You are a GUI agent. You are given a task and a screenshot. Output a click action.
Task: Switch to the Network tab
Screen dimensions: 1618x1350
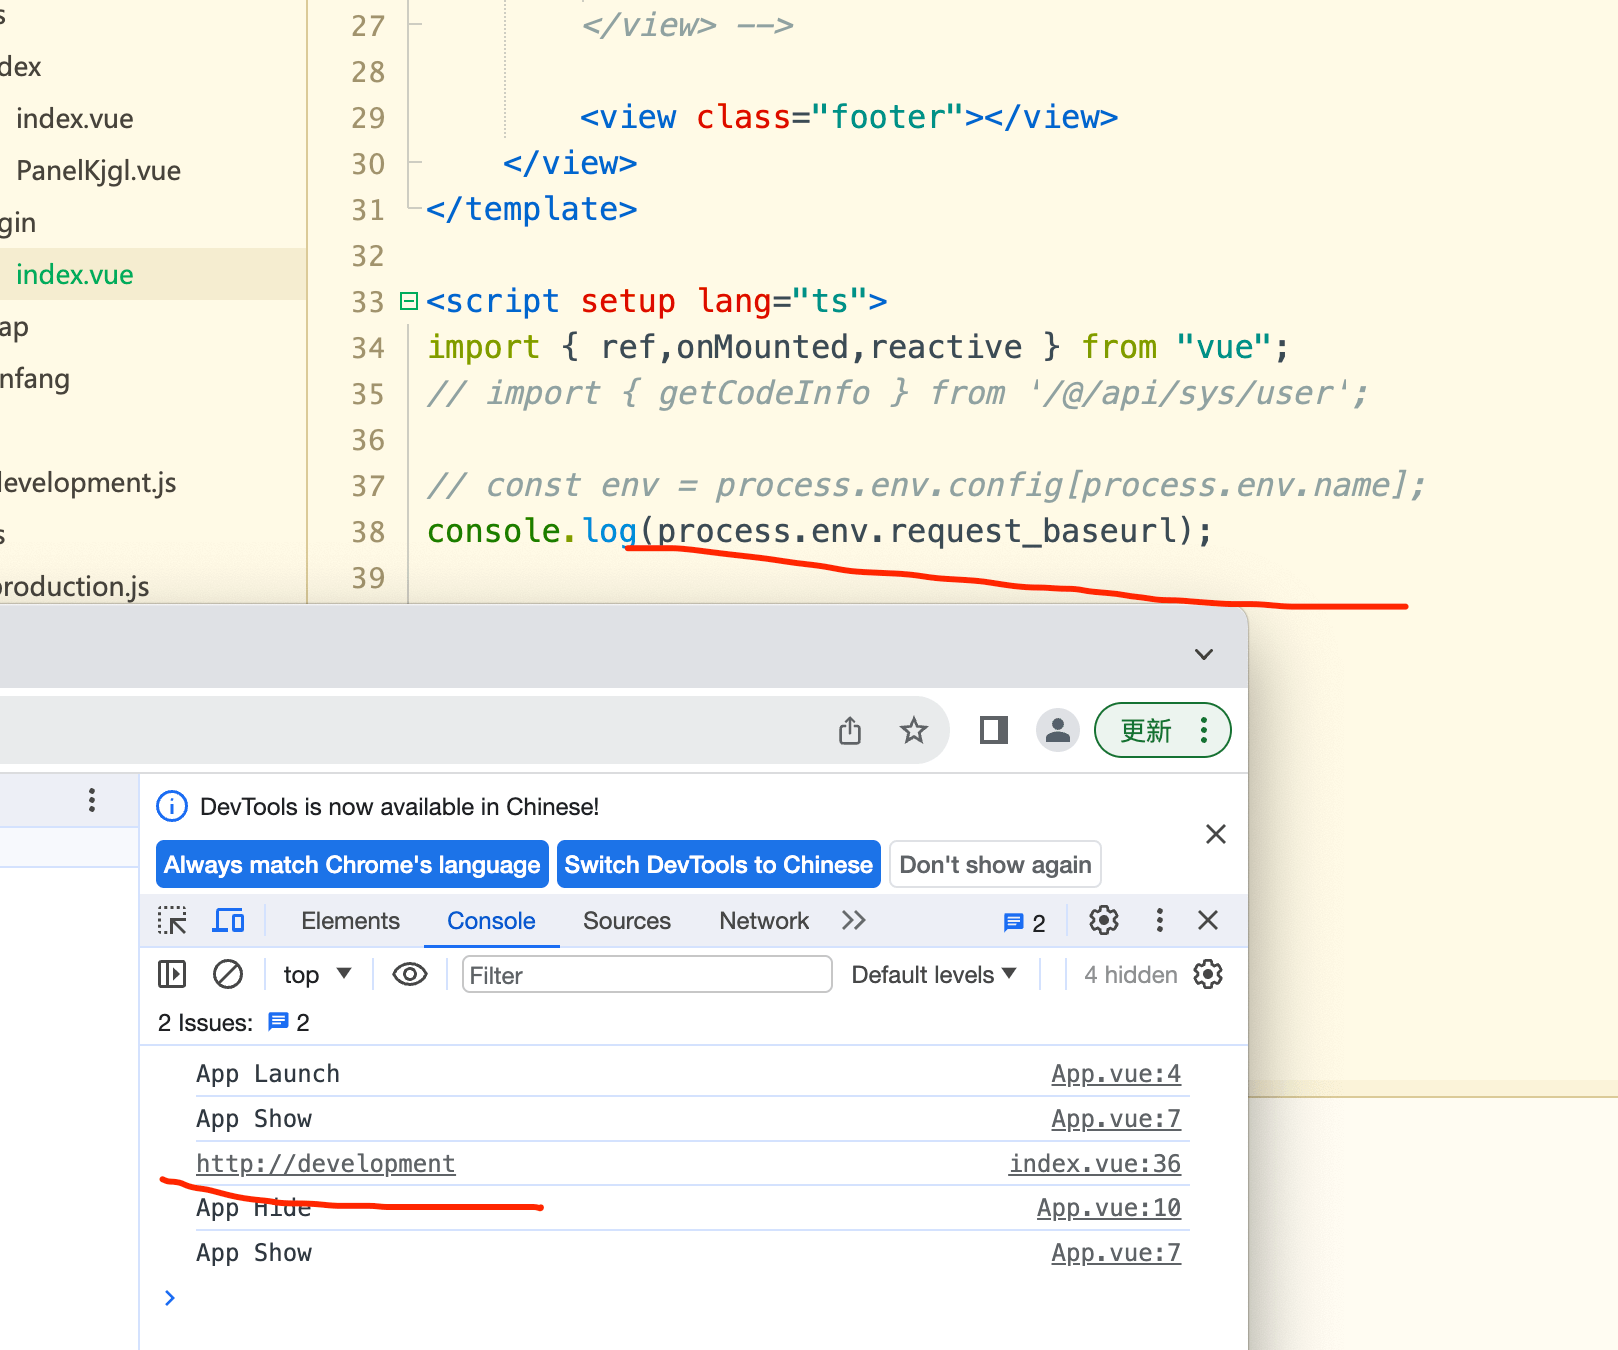(x=764, y=920)
